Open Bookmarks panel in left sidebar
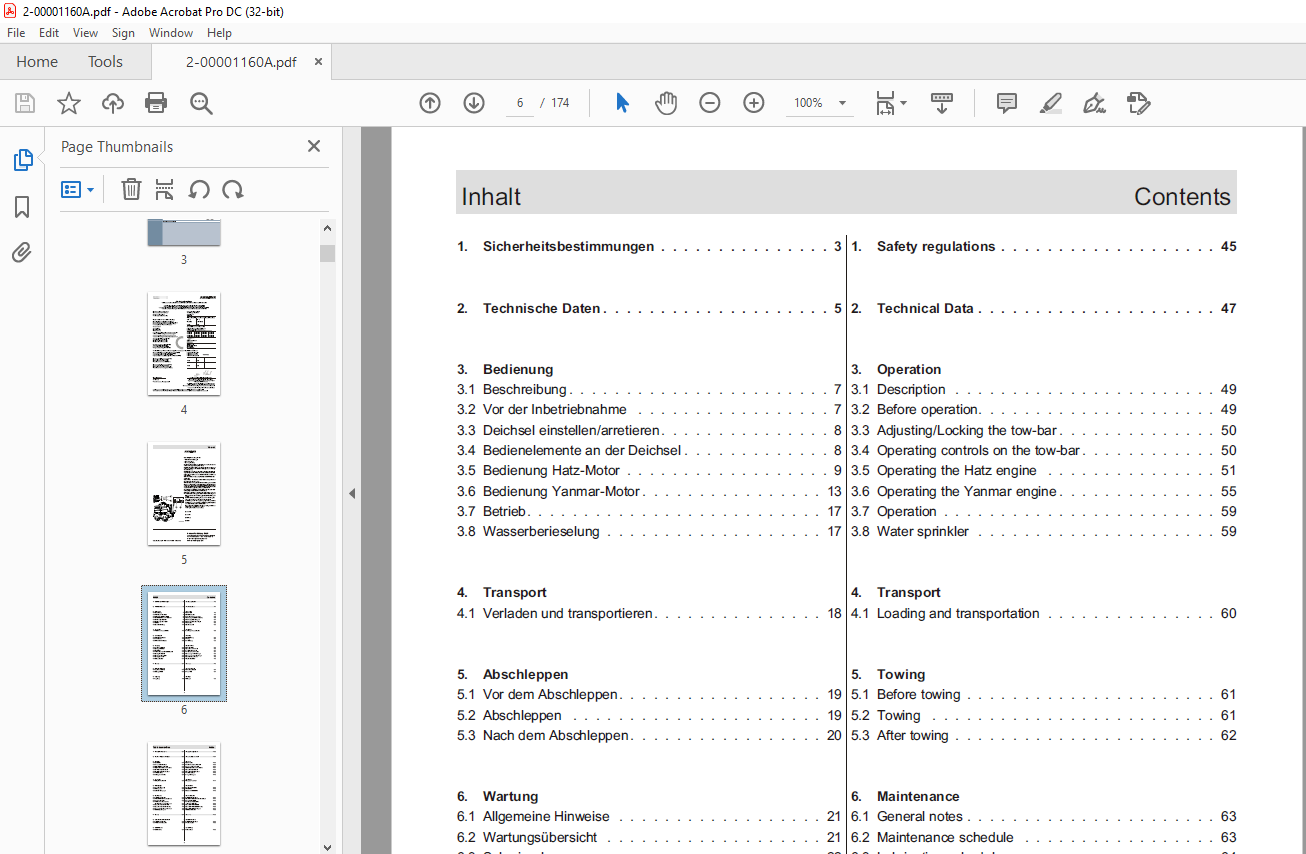Viewport: 1306px width, 854px height. (22, 207)
